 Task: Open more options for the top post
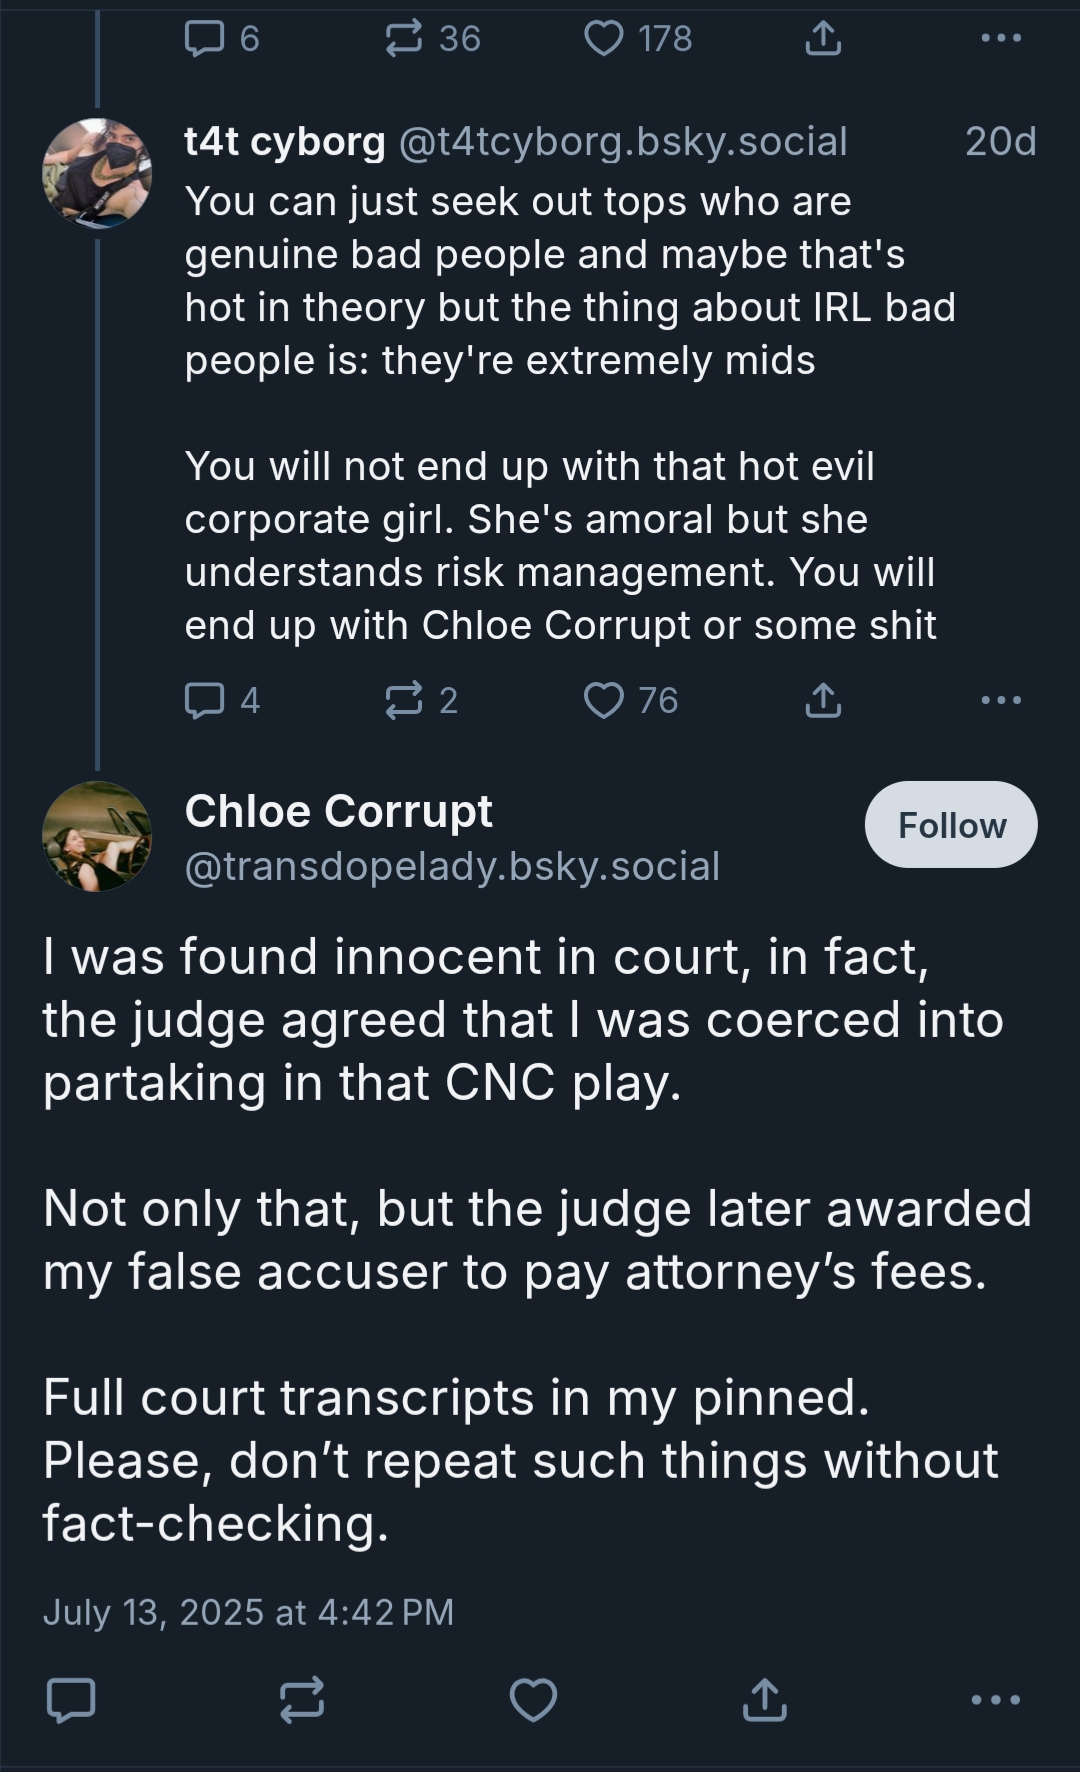coord(1001,39)
